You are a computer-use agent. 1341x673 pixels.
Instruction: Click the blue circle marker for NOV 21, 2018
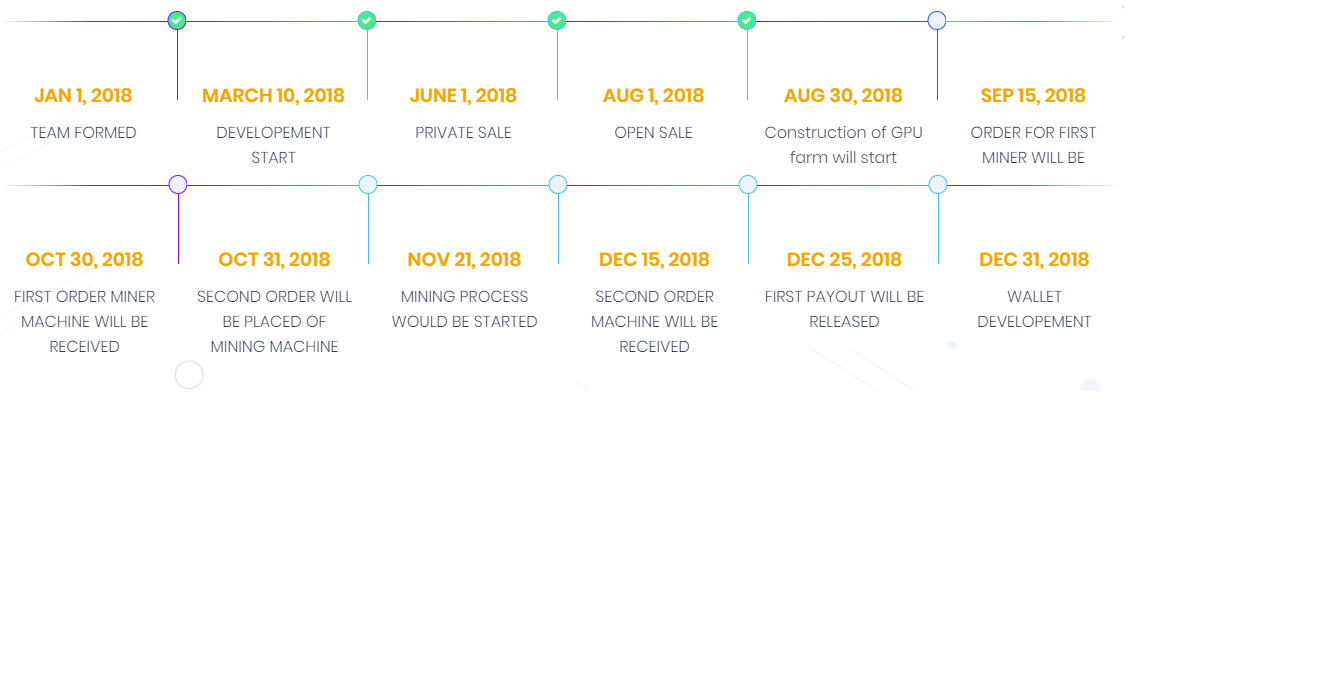[558, 184]
